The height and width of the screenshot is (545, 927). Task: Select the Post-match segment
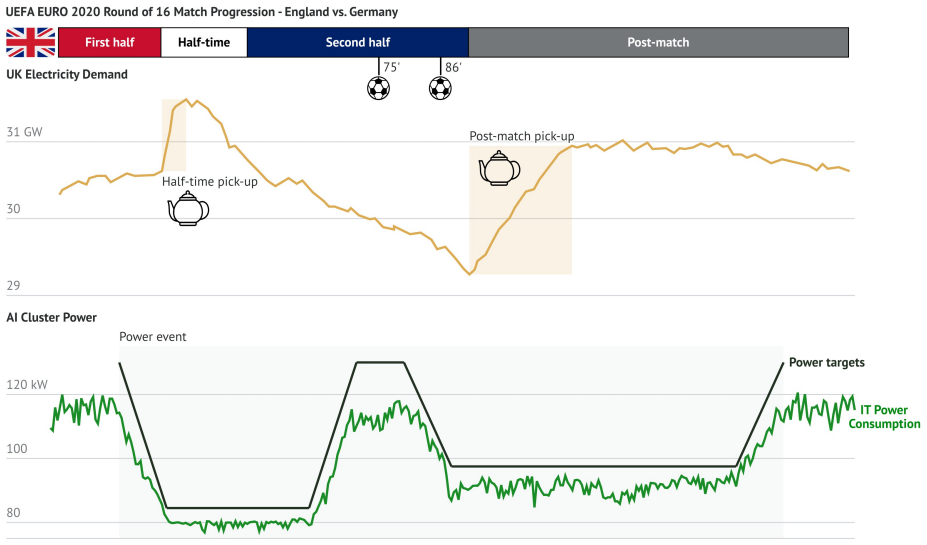[x=659, y=43]
